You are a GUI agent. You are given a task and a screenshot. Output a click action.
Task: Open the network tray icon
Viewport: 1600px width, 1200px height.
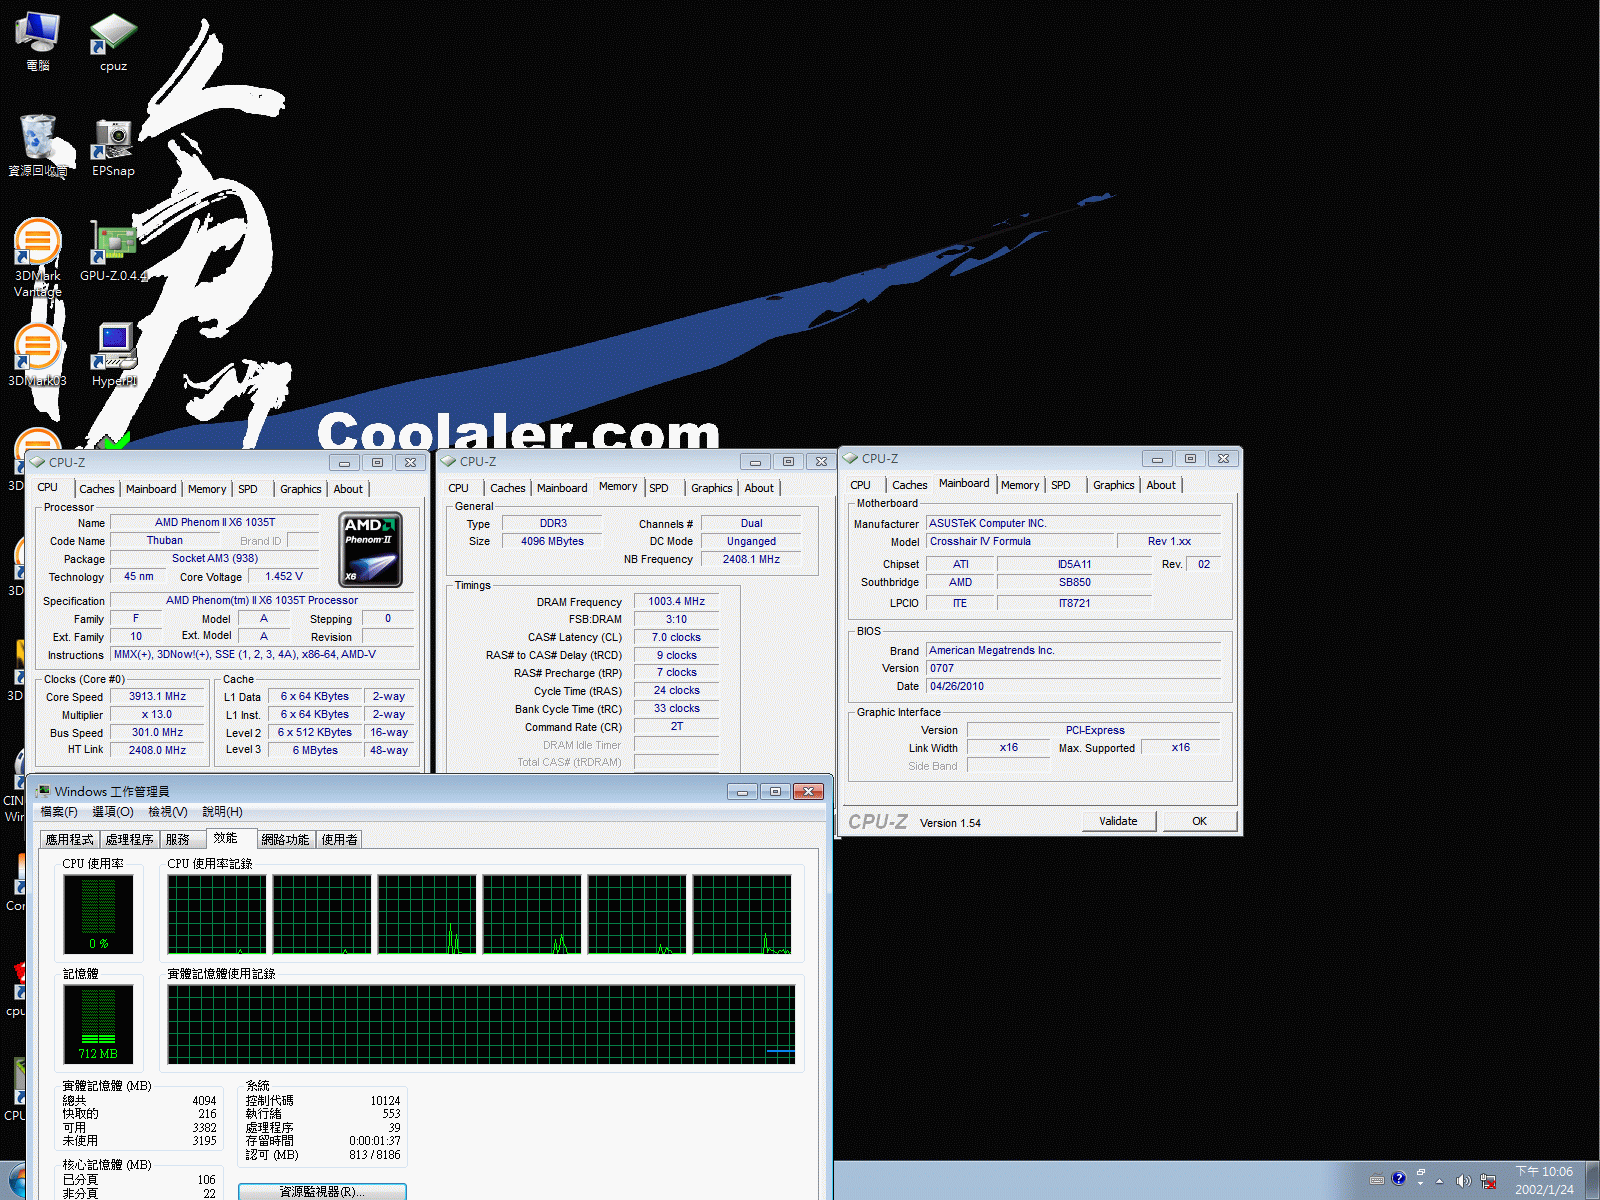(x=1488, y=1181)
